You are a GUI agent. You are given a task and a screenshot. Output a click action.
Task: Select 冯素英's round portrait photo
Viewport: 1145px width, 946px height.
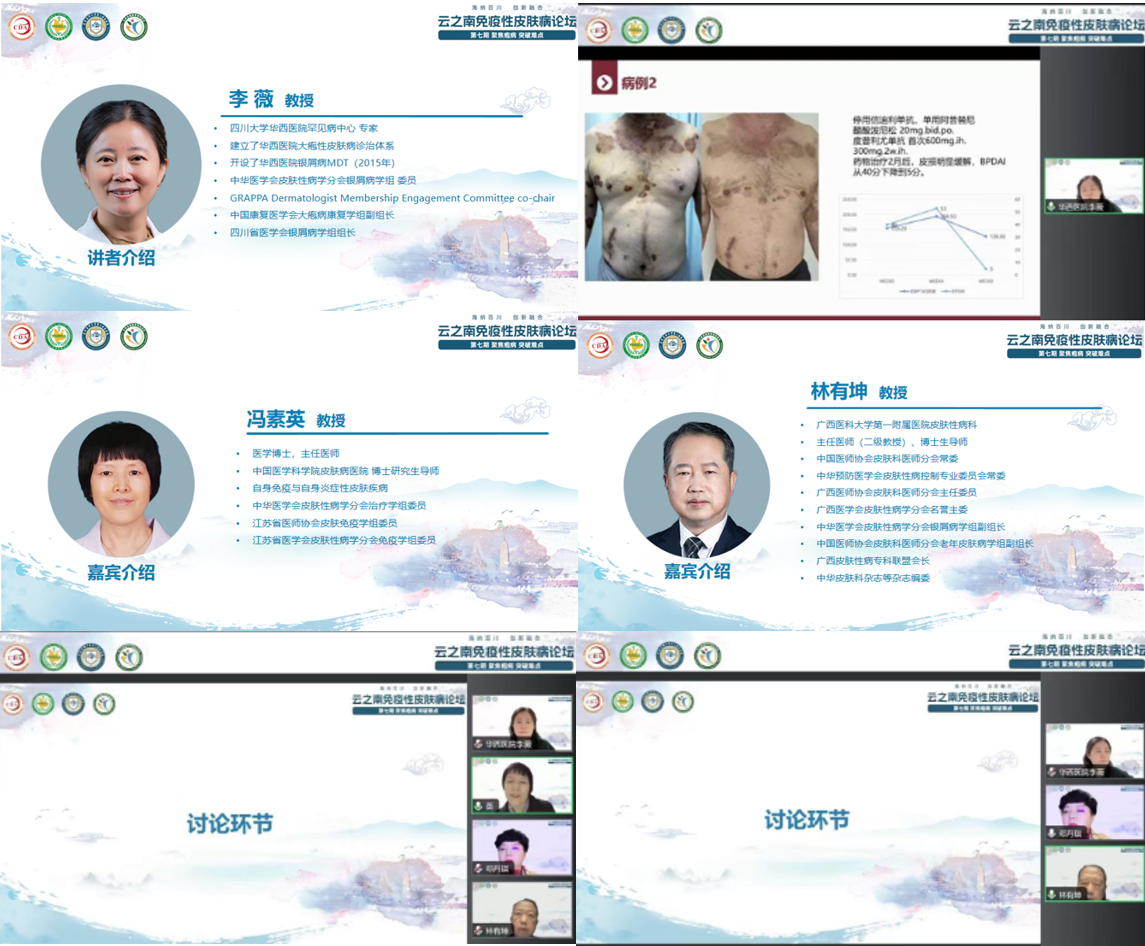tap(119, 483)
